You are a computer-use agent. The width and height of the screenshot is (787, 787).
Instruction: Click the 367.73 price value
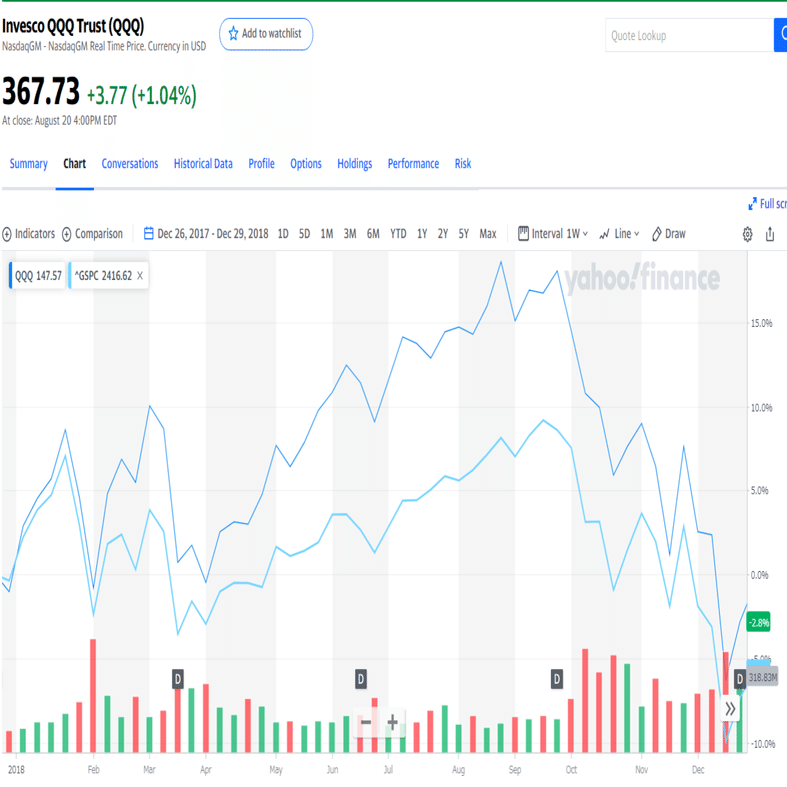(x=41, y=91)
